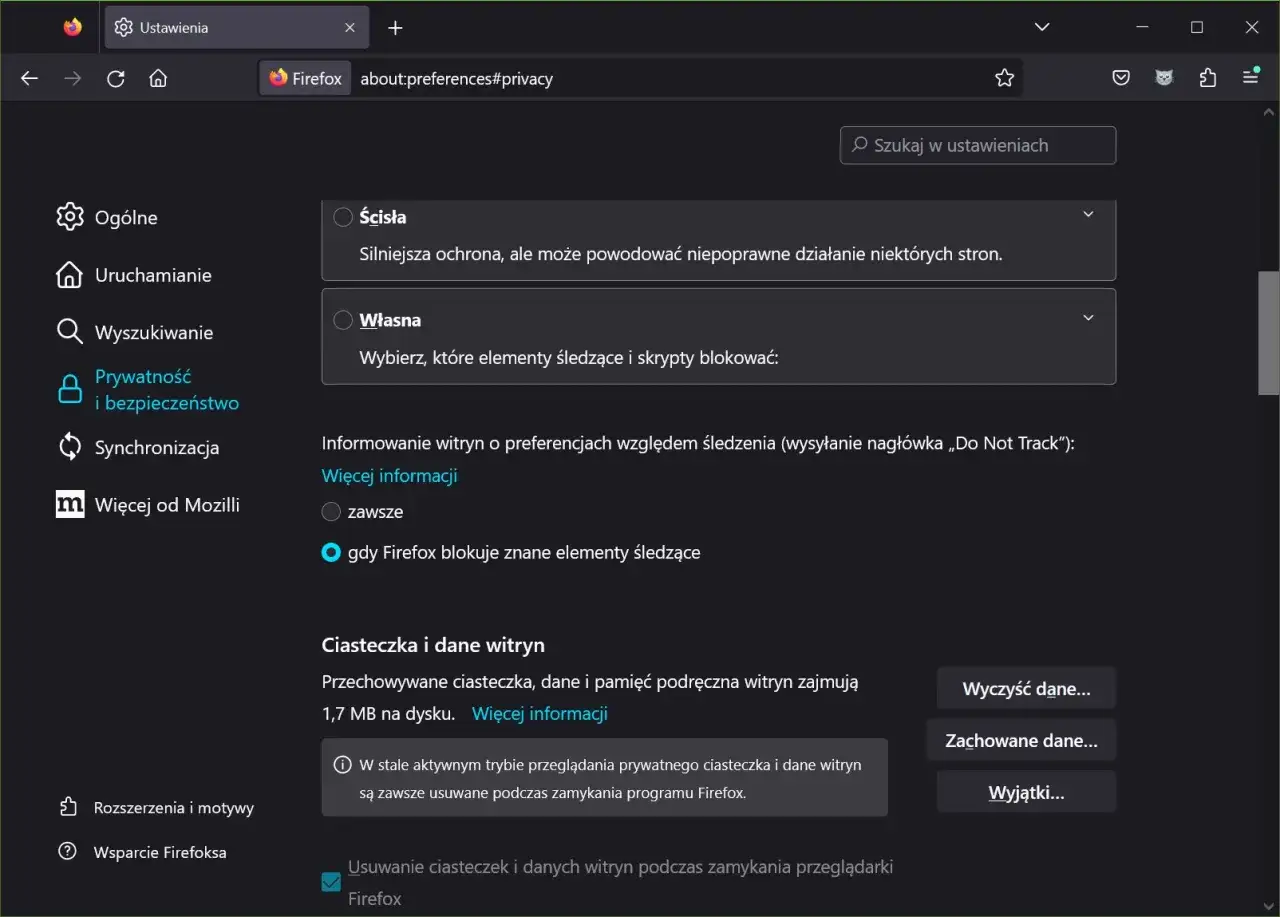
Task: Go to the home page icon
Action: click(x=157, y=78)
